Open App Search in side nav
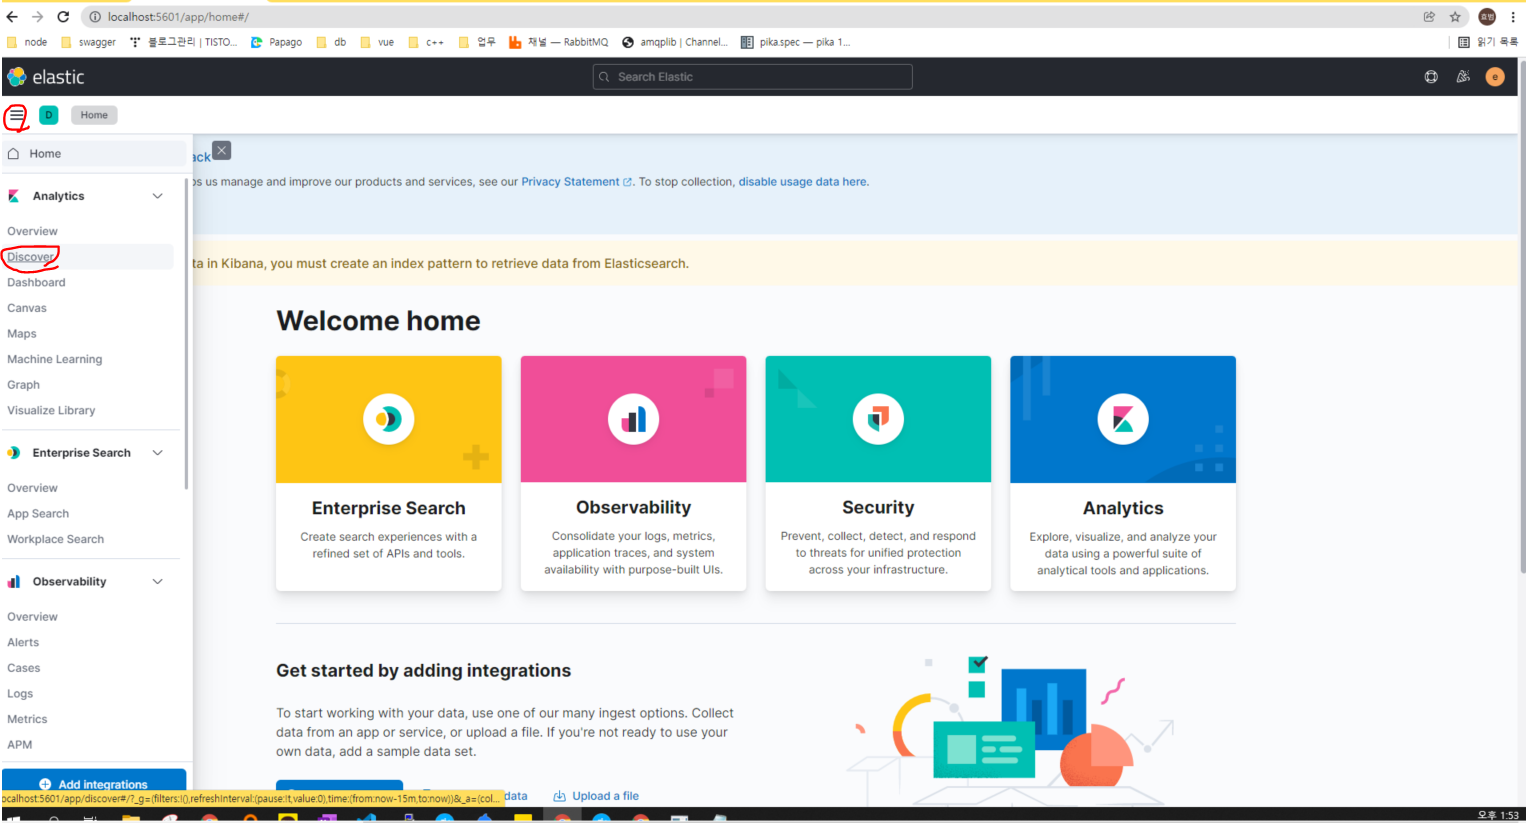Viewport: 1526px width, 823px height. pos(38,514)
